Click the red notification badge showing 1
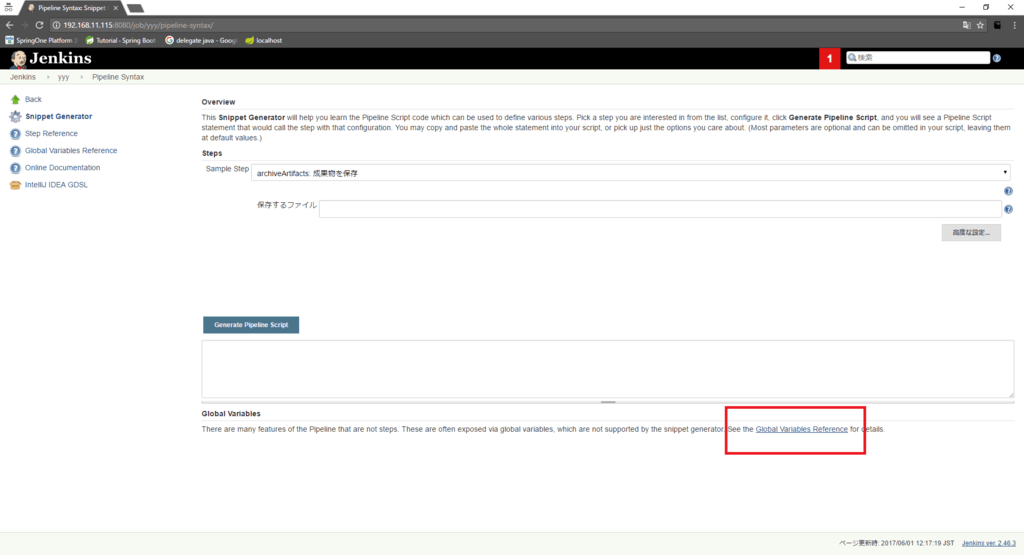 [830, 58]
